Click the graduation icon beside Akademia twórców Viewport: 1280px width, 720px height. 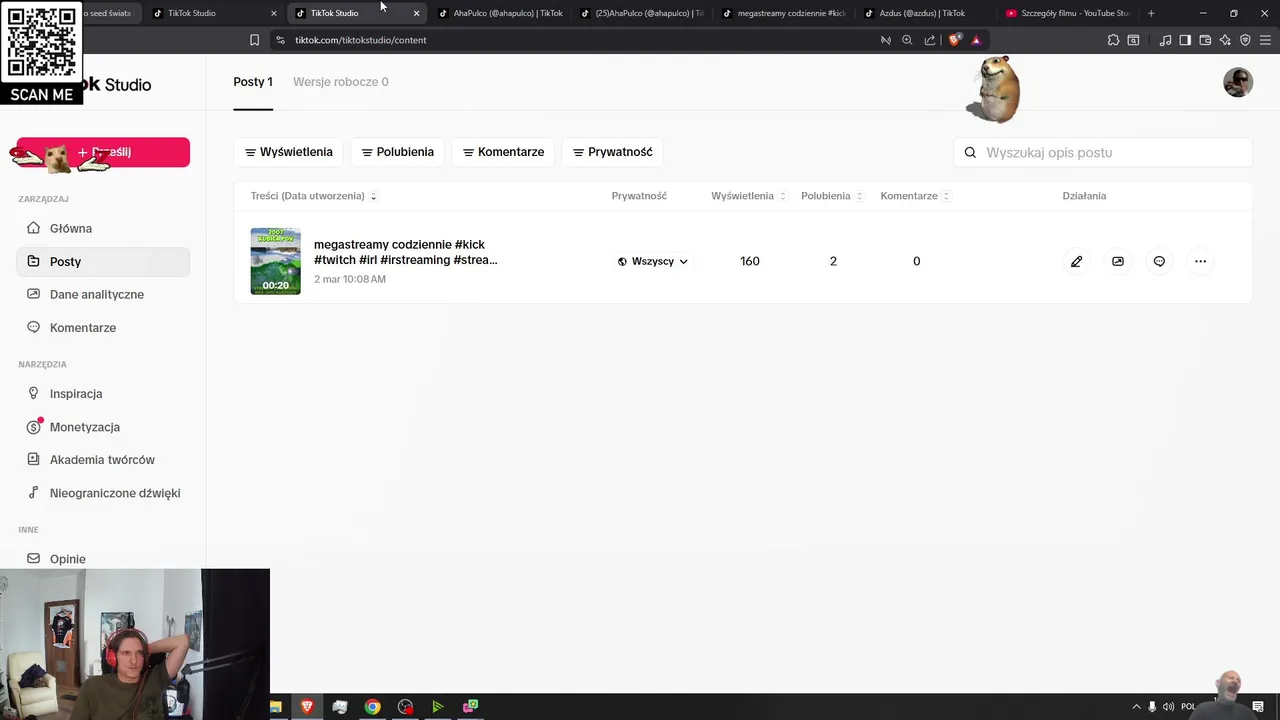(34, 459)
